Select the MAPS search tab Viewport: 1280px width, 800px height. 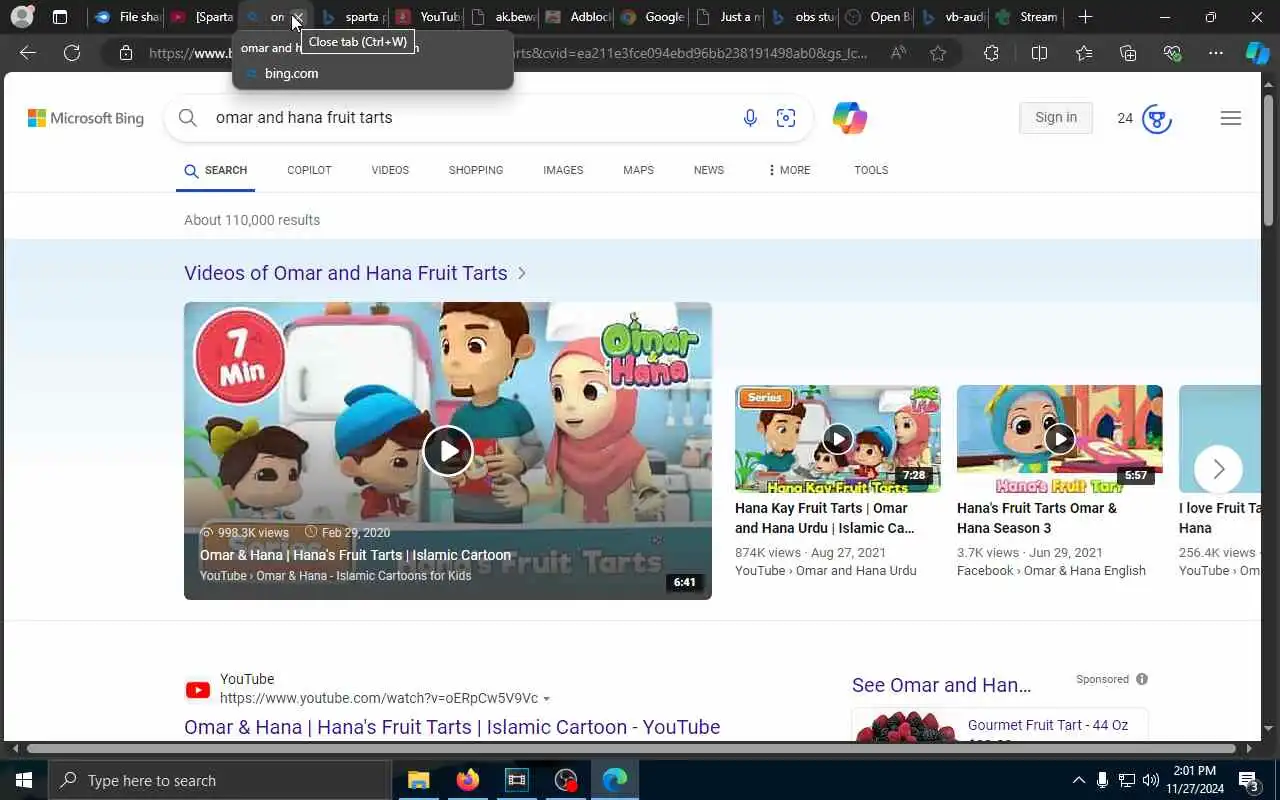[x=638, y=170]
